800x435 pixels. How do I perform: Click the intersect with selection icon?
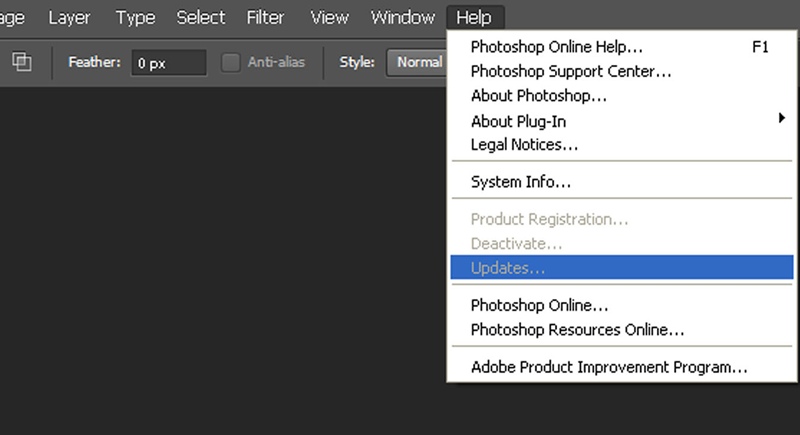click(x=22, y=62)
